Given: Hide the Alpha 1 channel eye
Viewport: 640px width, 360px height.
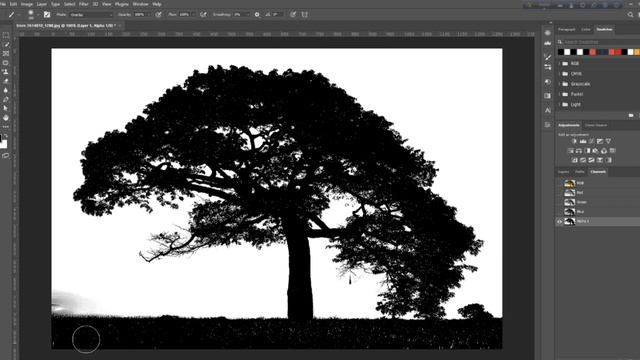Looking at the screenshot, I should [x=560, y=221].
